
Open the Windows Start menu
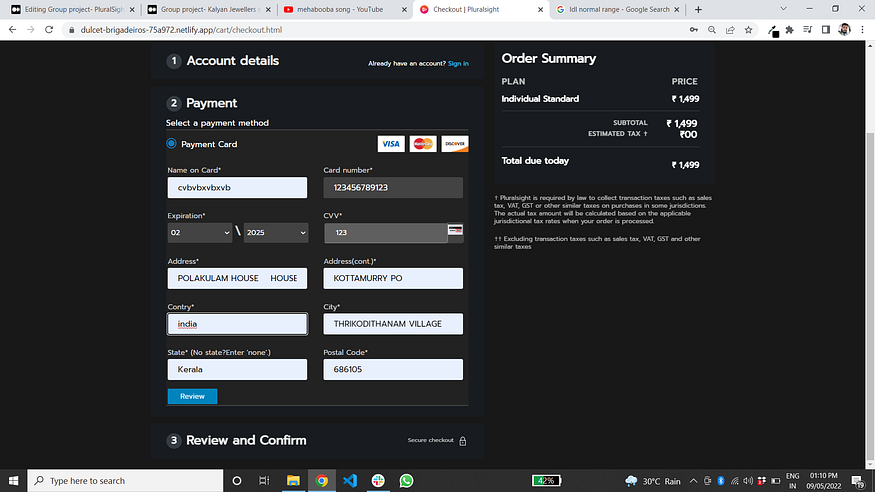click(x=13, y=480)
